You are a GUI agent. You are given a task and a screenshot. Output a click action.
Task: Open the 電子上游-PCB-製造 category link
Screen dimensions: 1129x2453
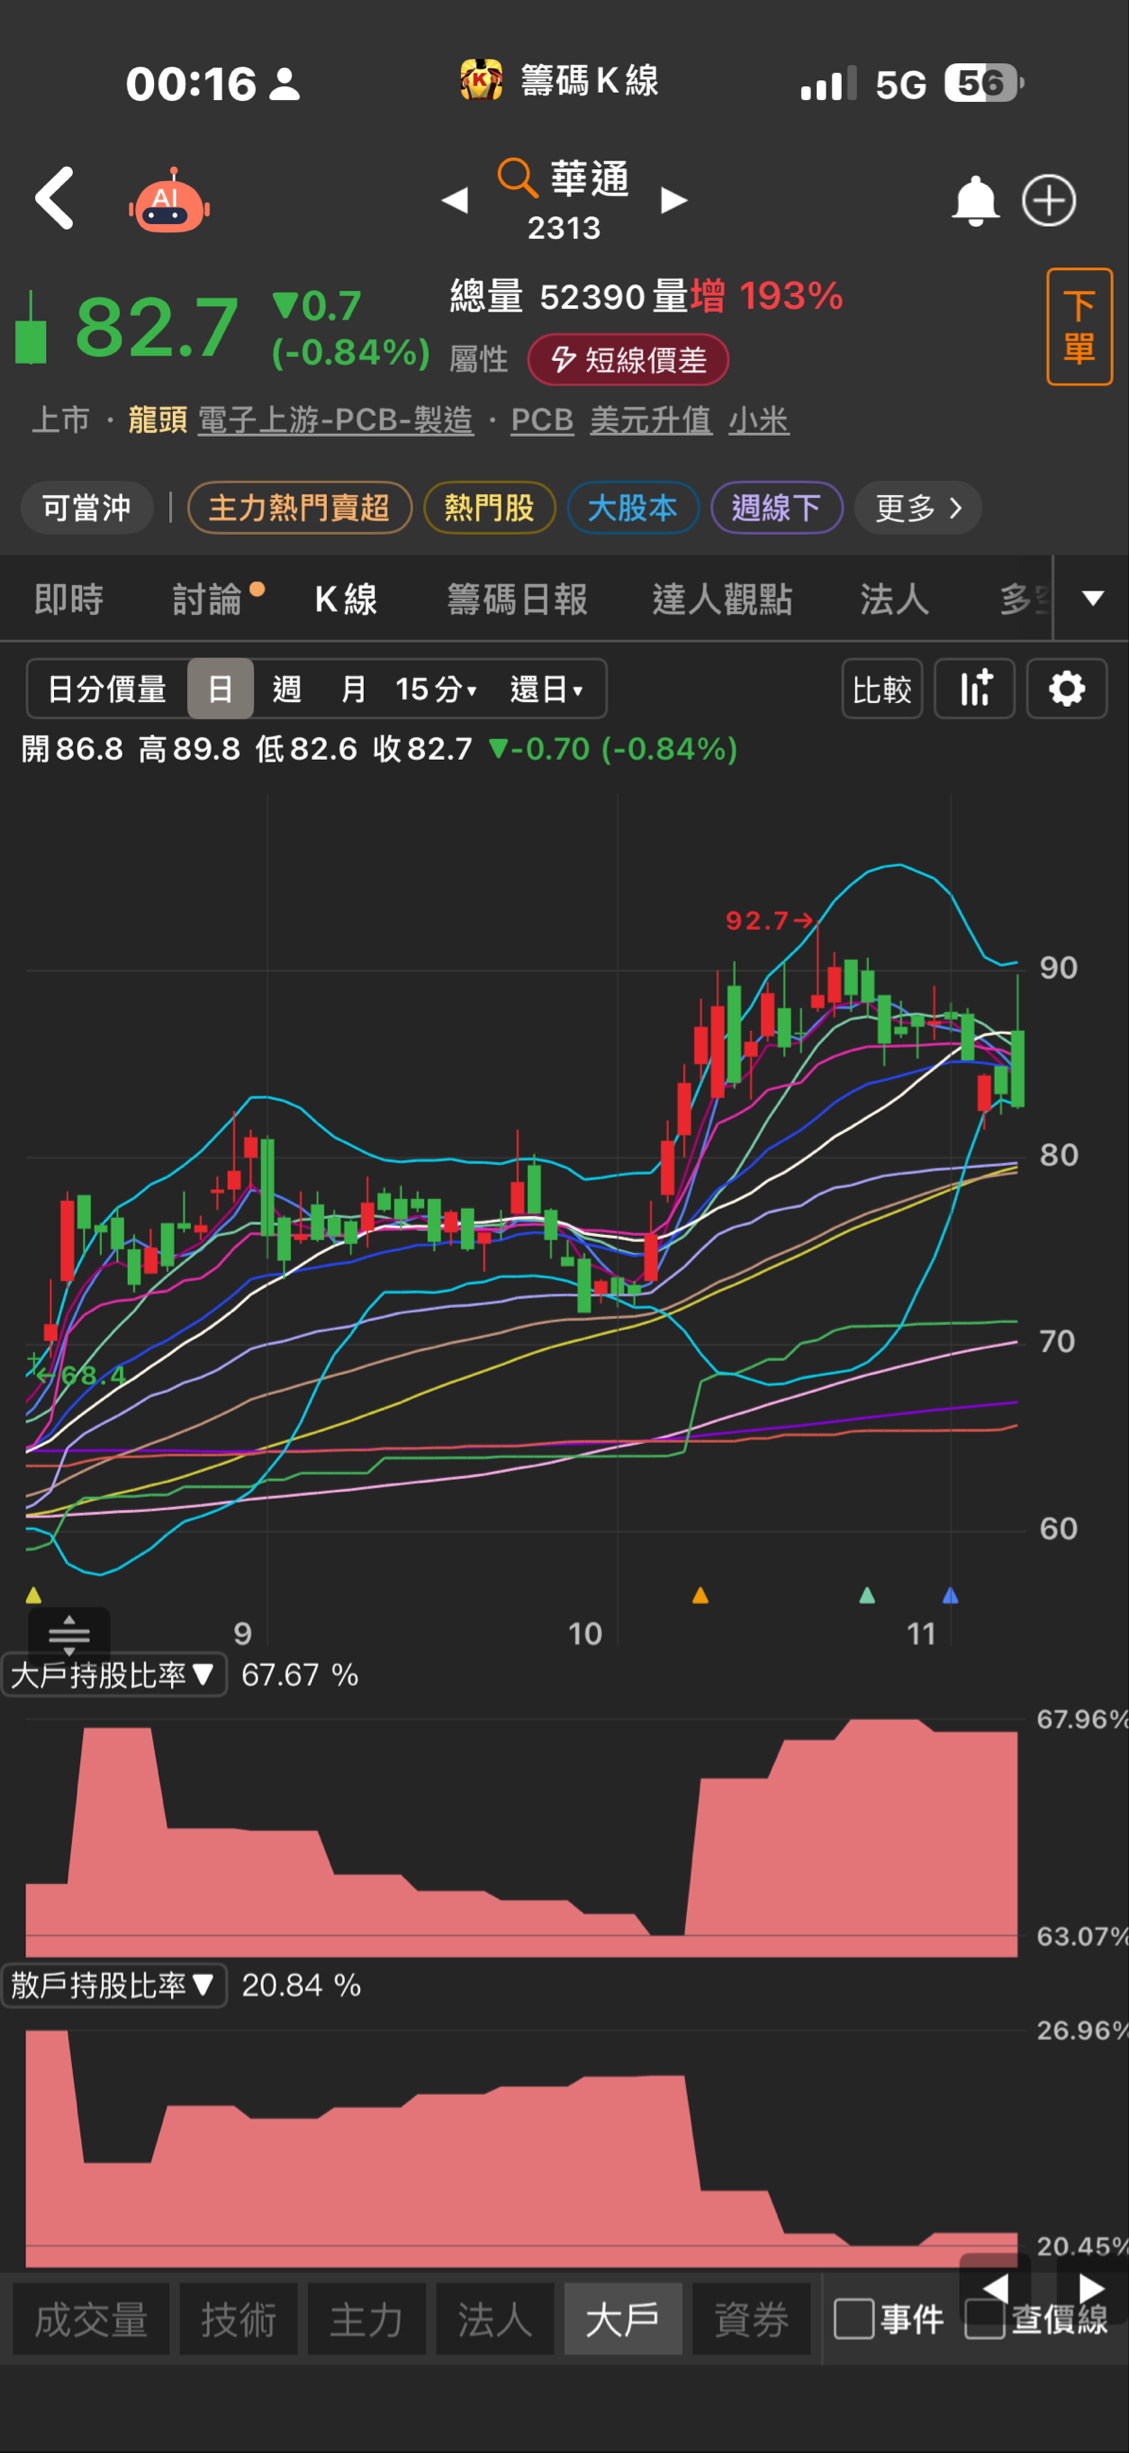coord(335,420)
